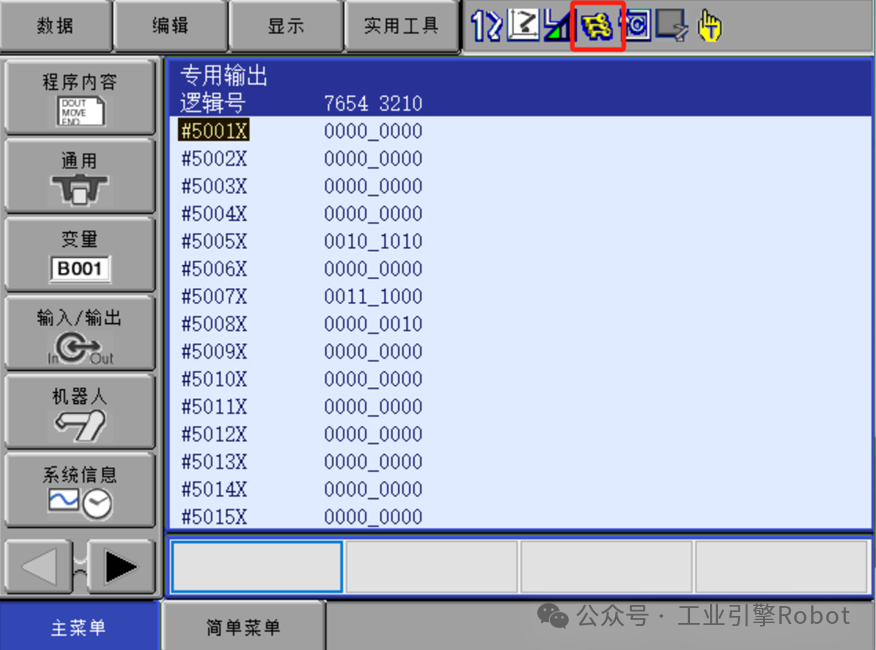Select logic number #5002X
This screenshot has width=876, height=650.
(214, 159)
